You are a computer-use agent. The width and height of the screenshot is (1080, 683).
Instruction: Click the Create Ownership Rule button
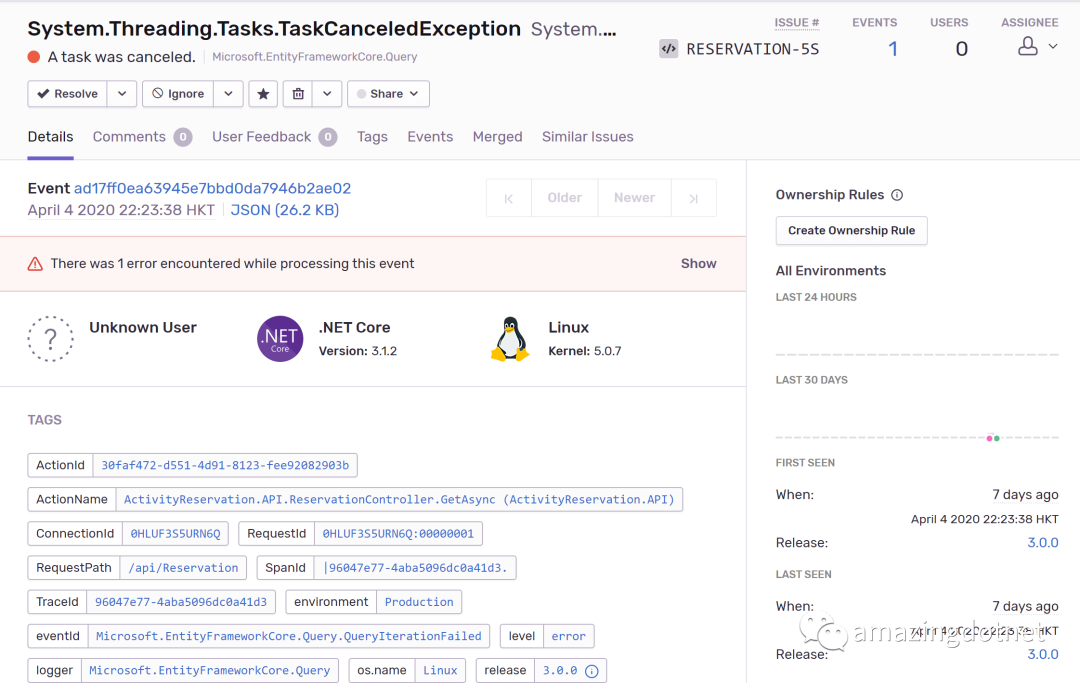click(851, 231)
